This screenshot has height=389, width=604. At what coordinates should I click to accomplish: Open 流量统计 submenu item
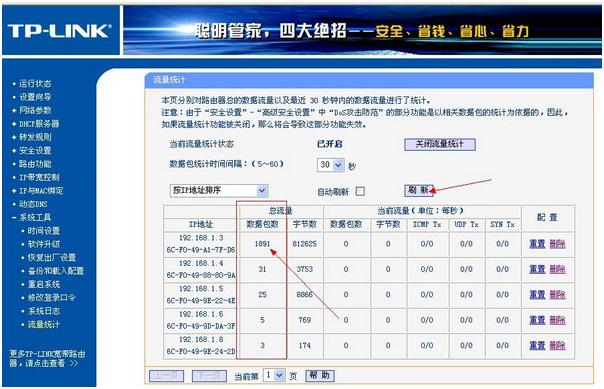[x=44, y=324]
